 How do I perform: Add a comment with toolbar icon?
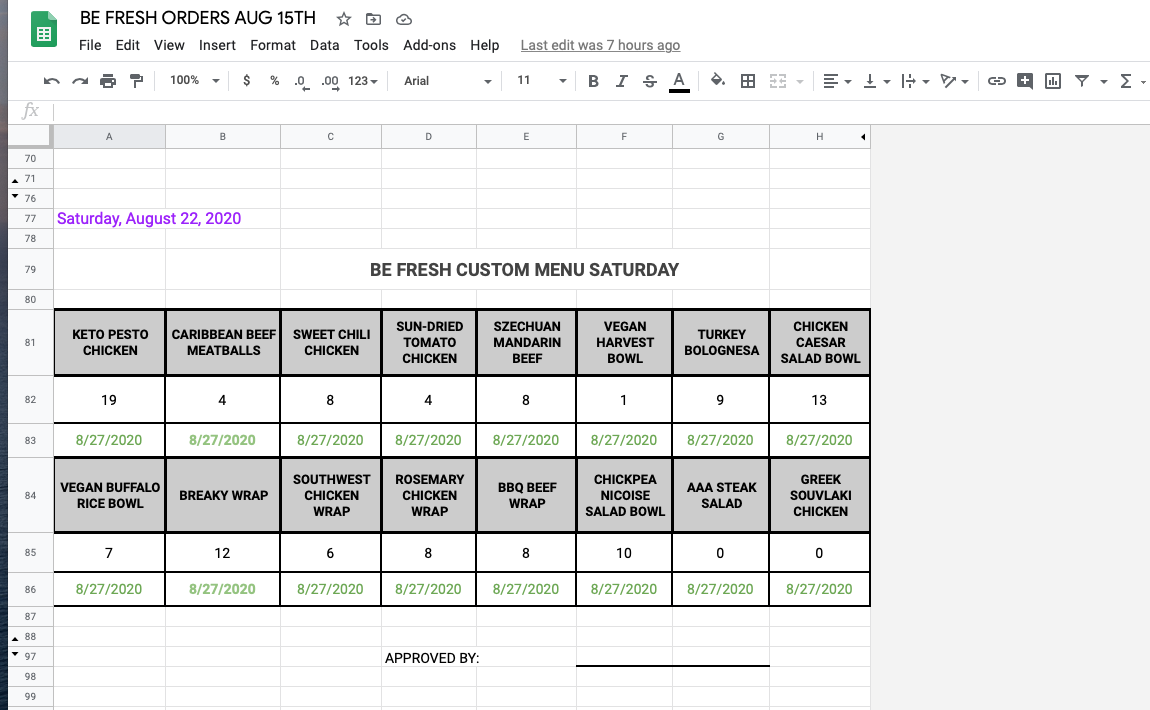tap(1024, 81)
